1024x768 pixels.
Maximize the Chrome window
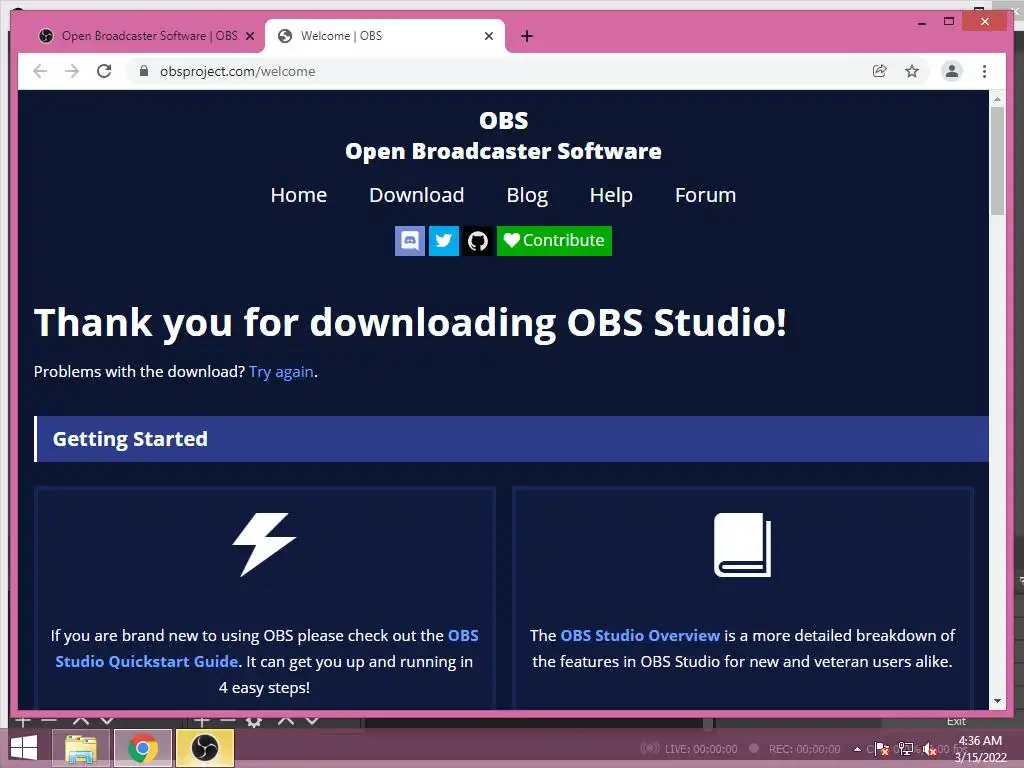point(950,22)
